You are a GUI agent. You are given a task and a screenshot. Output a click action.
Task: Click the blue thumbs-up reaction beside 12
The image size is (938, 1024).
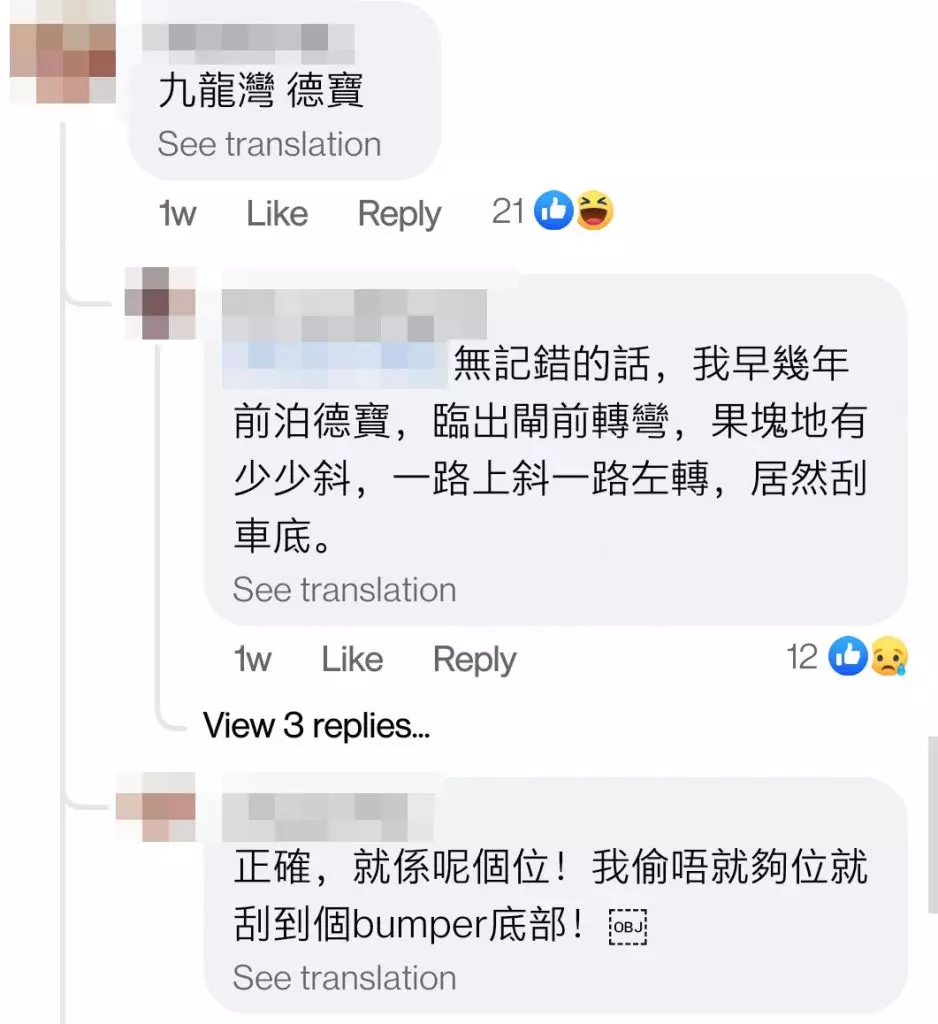(x=848, y=656)
